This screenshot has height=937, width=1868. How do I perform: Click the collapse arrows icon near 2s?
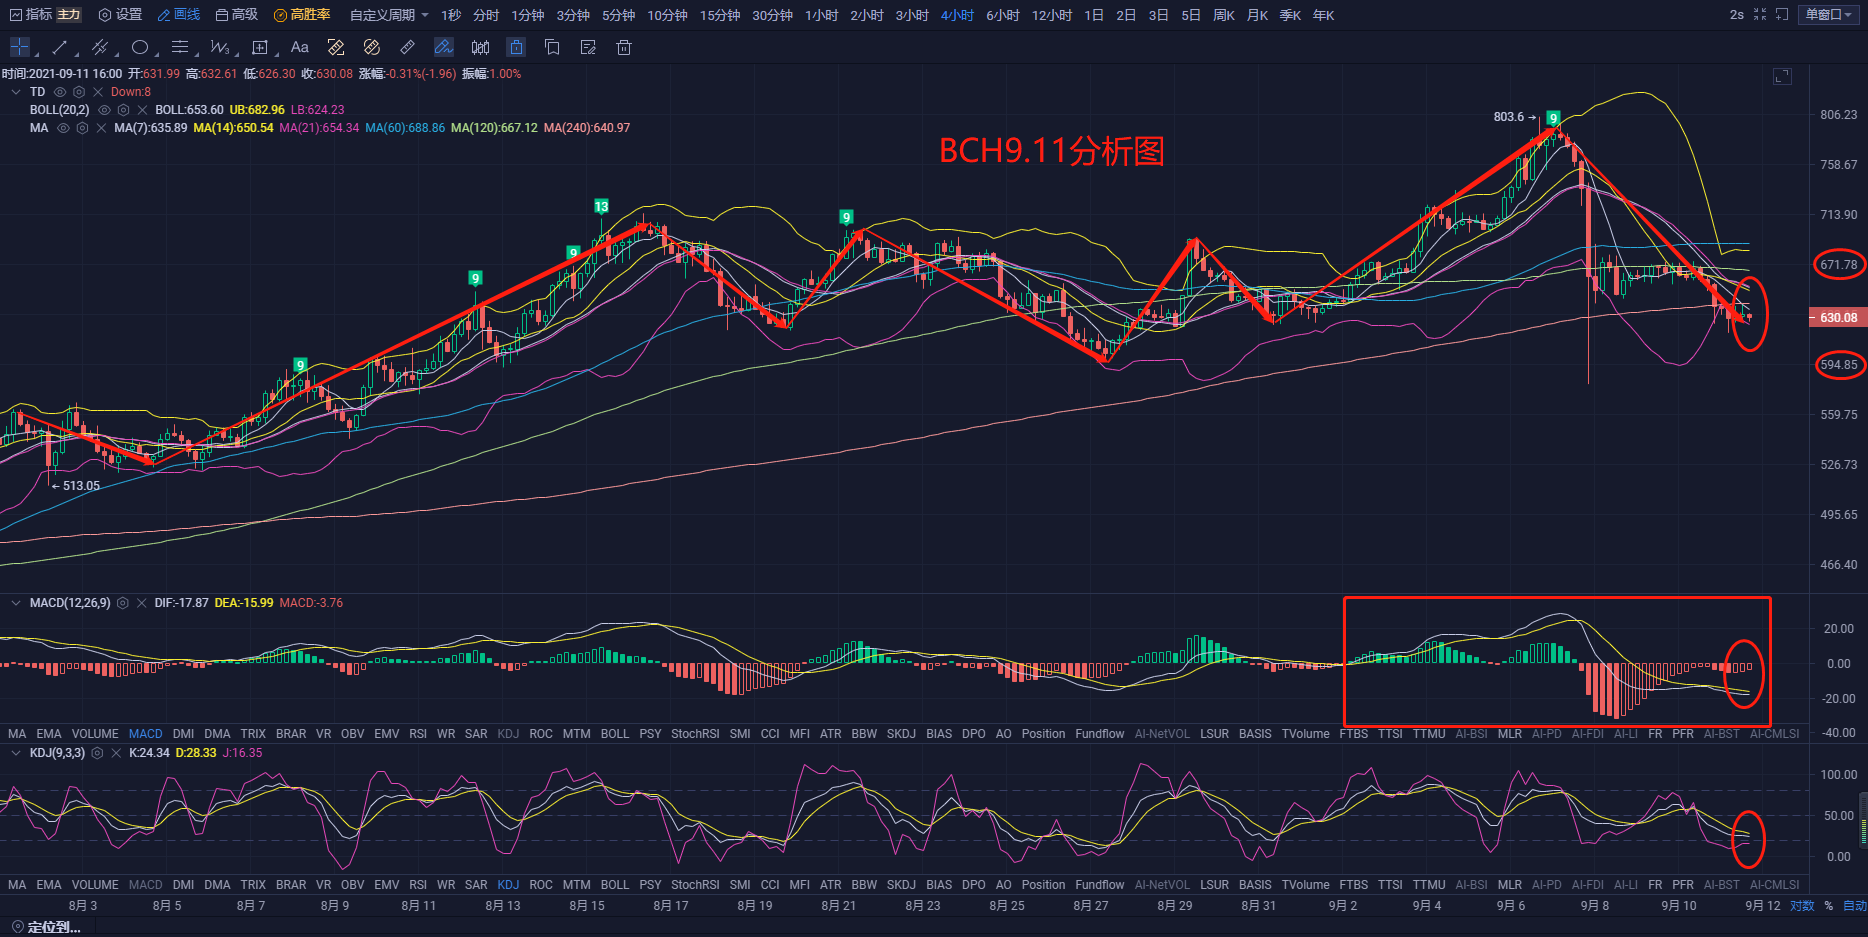(1760, 15)
